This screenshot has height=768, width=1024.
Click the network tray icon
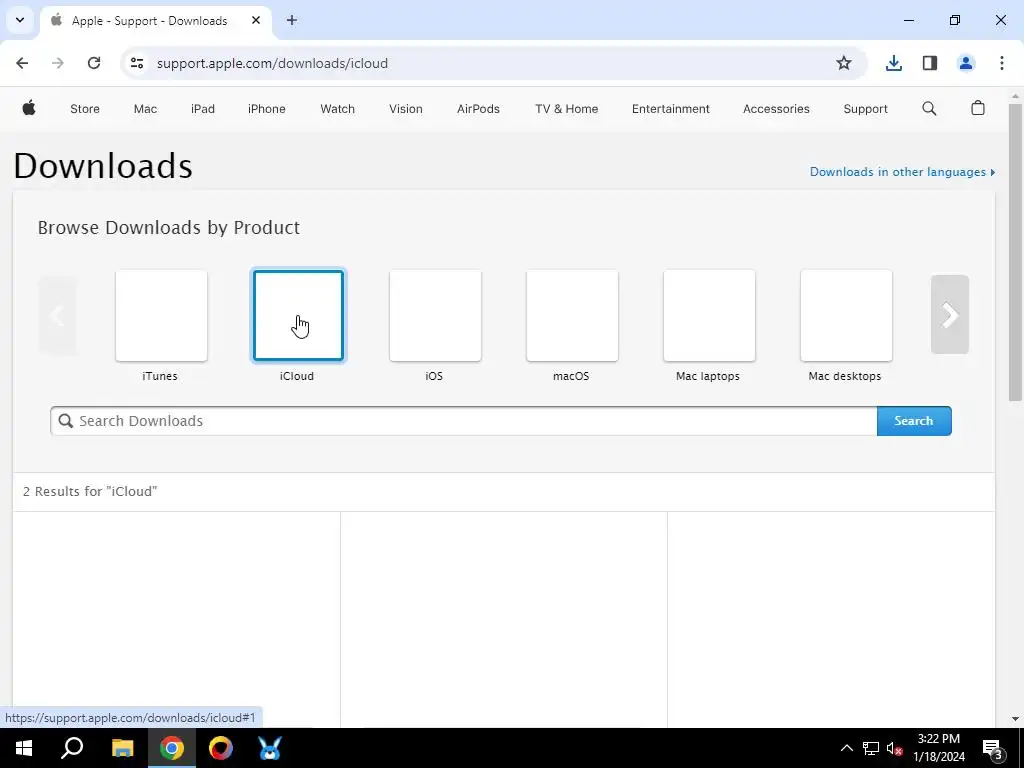pyautogui.click(x=871, y=748)
